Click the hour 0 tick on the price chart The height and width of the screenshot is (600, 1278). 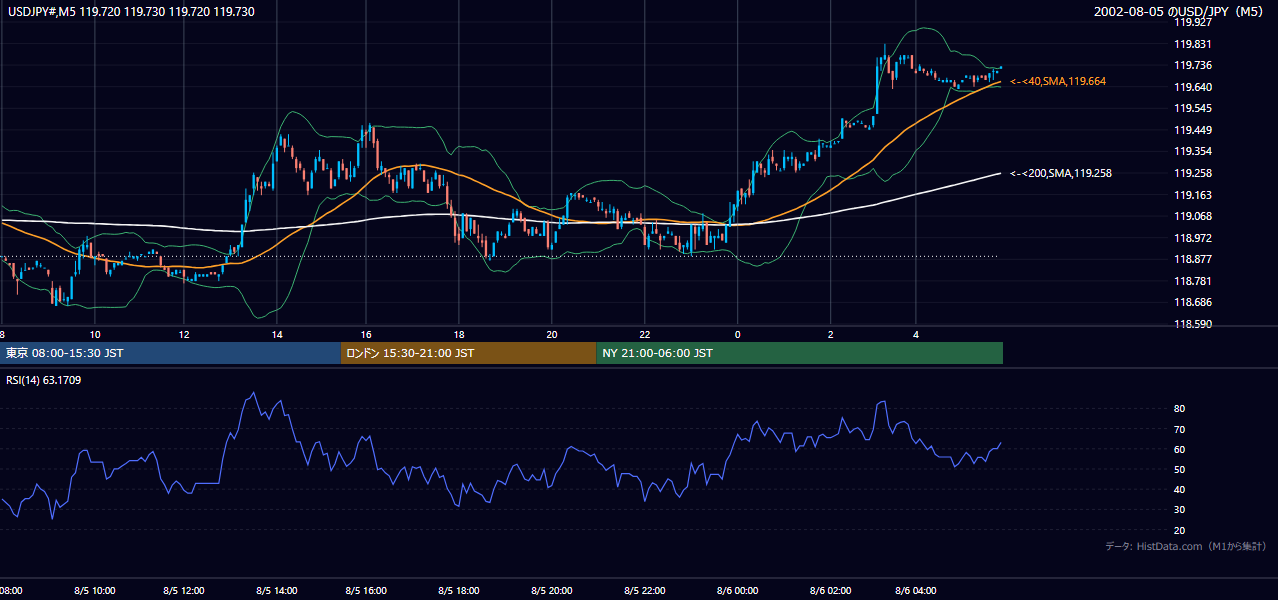click(x=737, y=335)
